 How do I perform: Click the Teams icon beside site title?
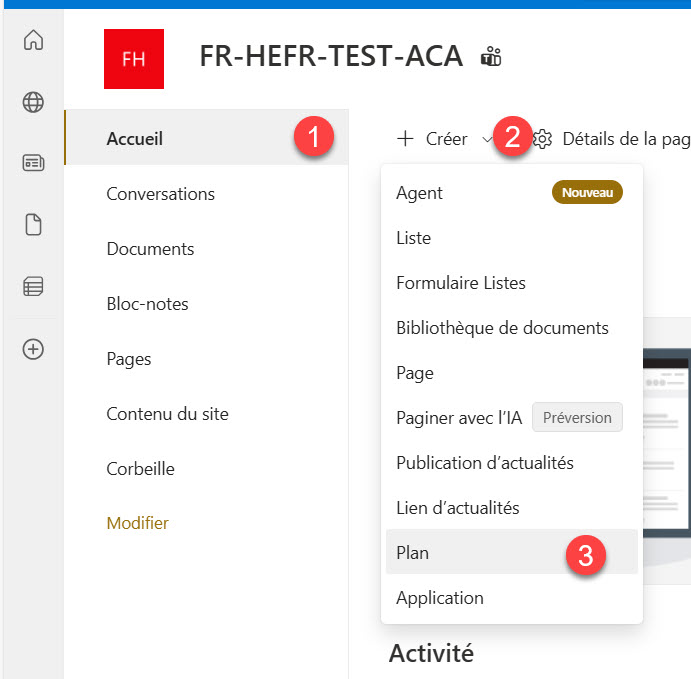click(491, 56)
